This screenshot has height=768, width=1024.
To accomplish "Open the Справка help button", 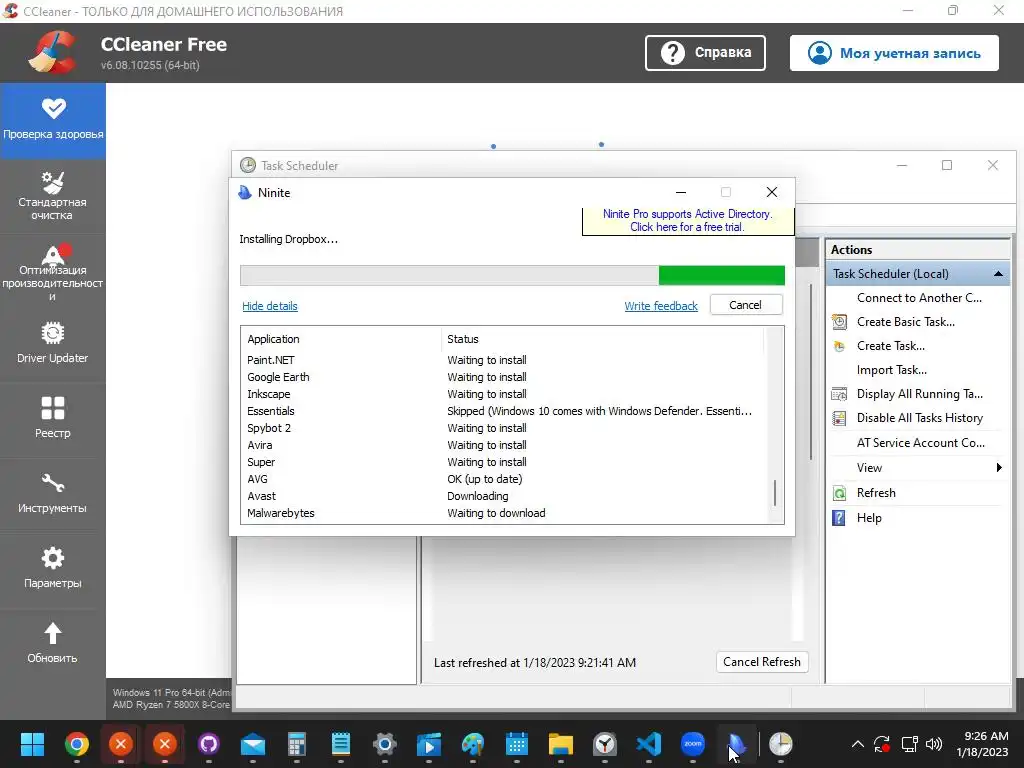I will click(x=705, y=53).
